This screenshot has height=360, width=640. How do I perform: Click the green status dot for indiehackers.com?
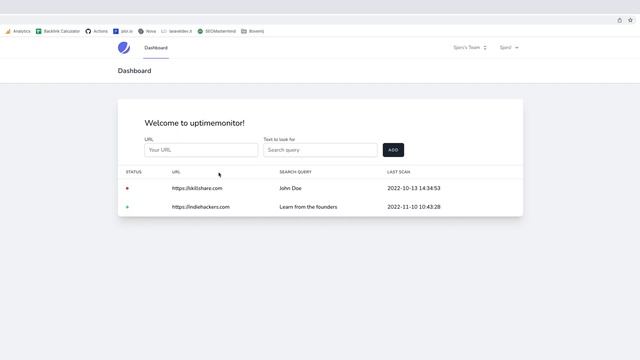(127, 207)
